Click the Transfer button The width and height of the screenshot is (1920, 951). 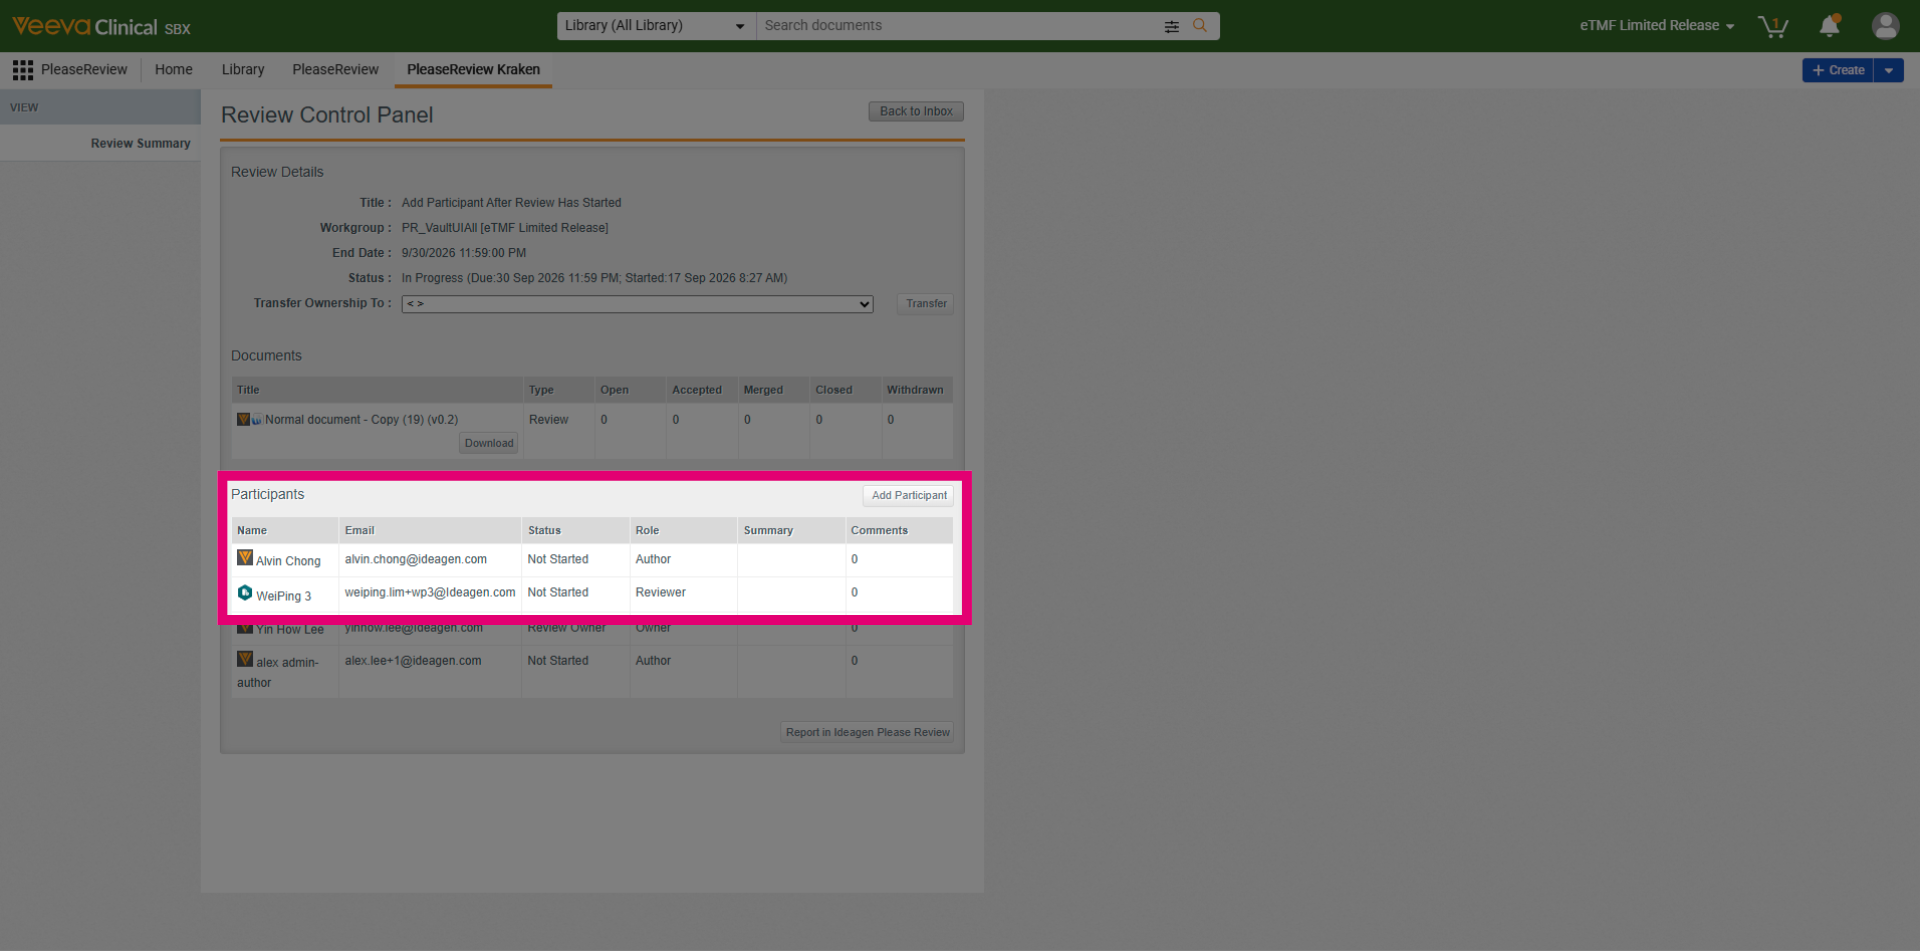click(926, 304)
